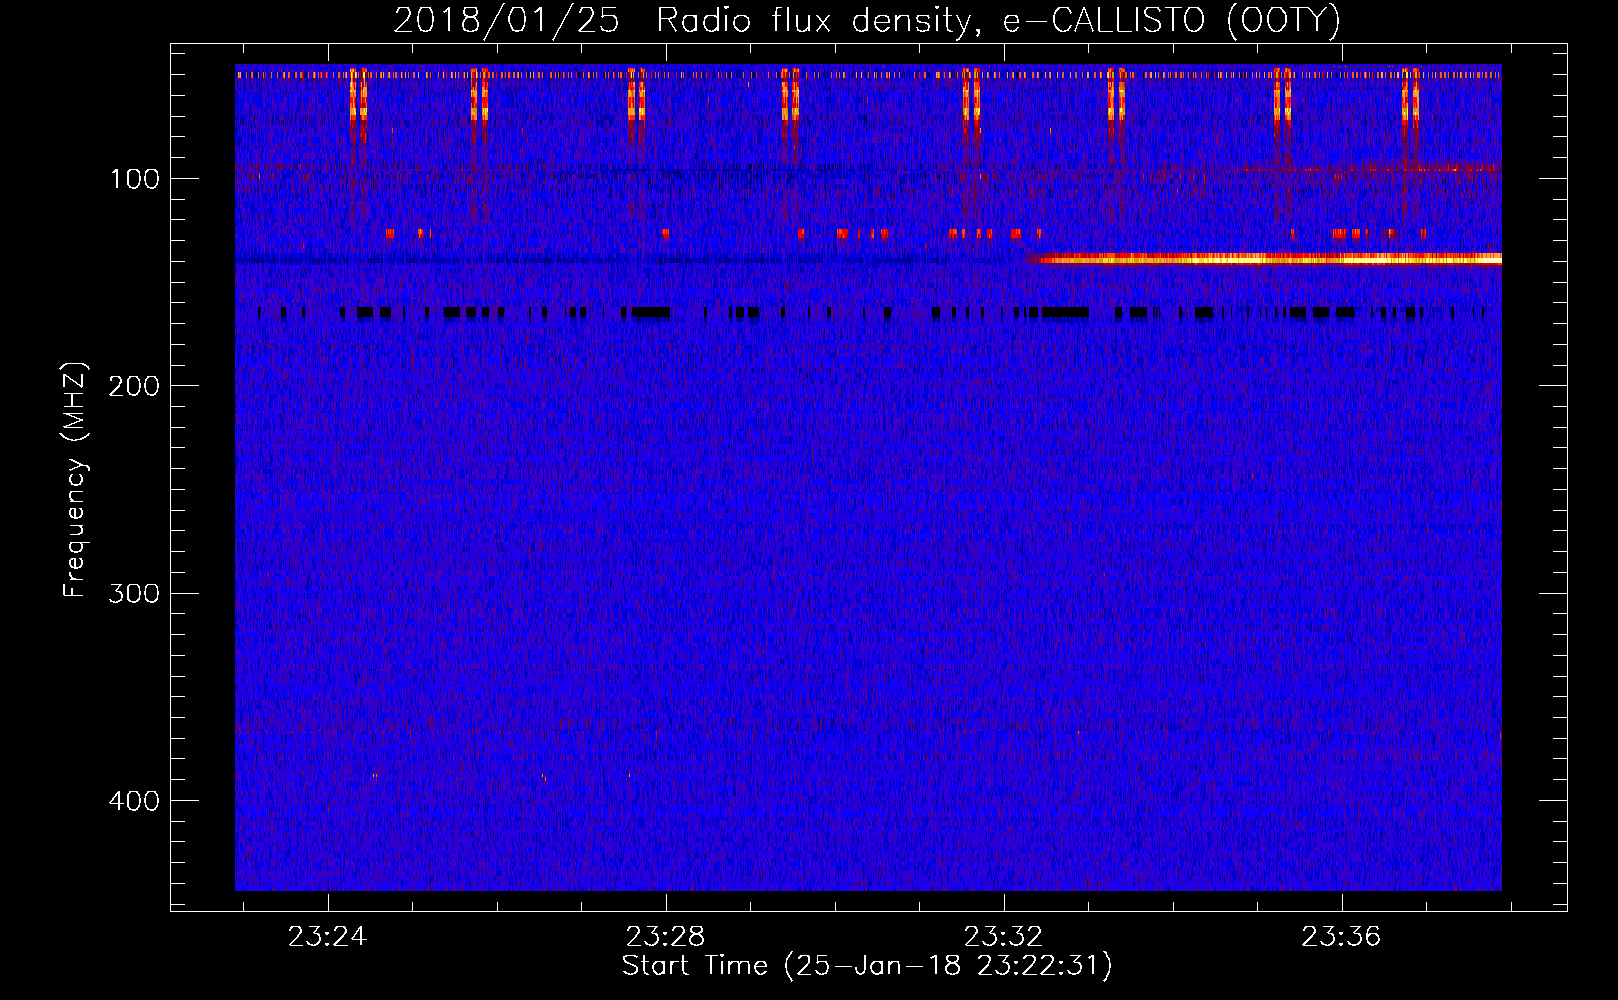Click the spectrogram plot area near 300 MHz
1618x1000 pixels.
pyautogui.click(x=868, y=593)
